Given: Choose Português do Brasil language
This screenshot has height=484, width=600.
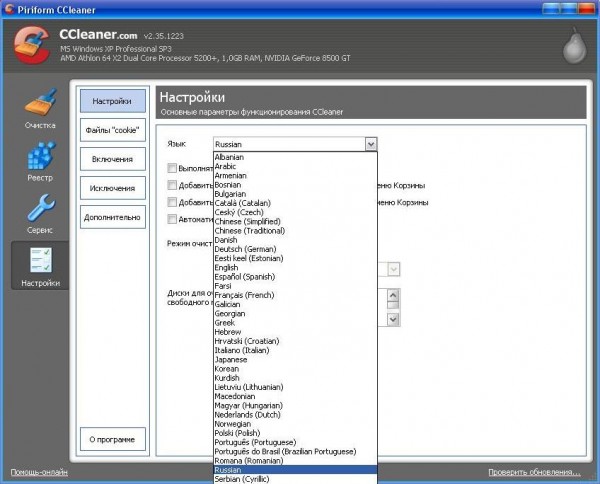Looking at the screenshot, I should (x=295, y=451).
